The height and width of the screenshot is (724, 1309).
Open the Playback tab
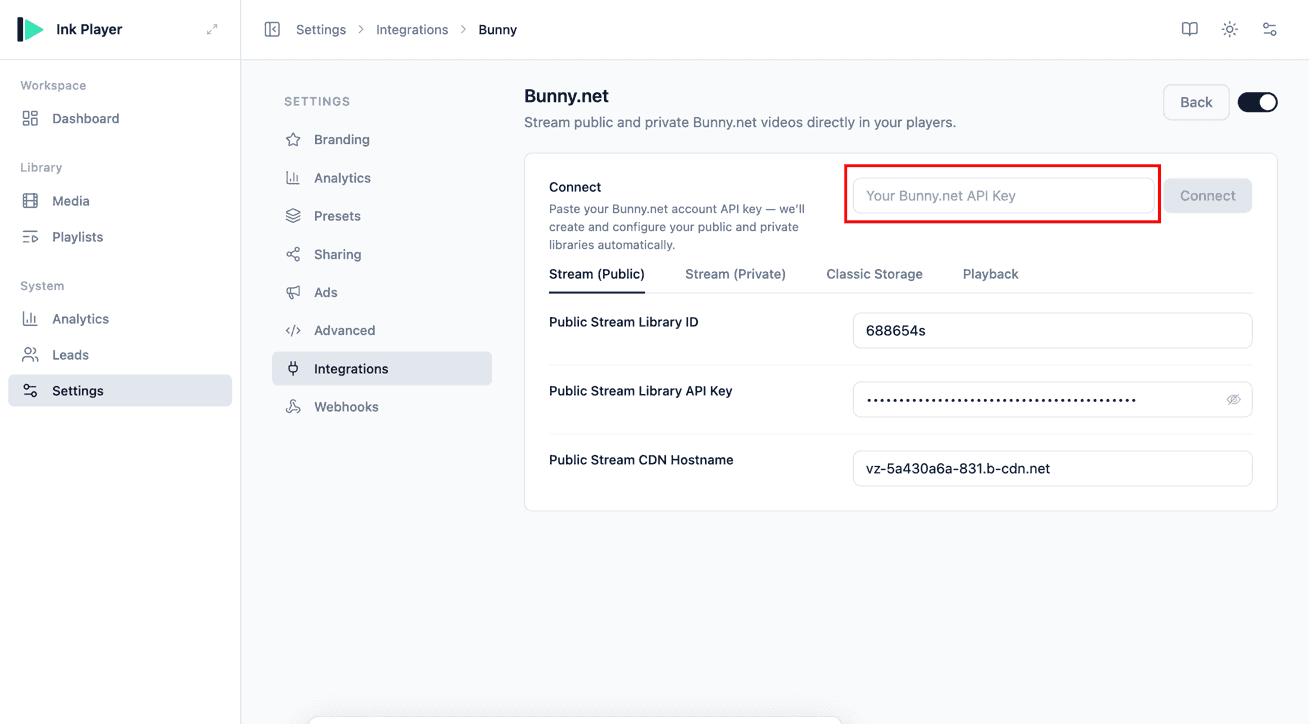[990, 274]
